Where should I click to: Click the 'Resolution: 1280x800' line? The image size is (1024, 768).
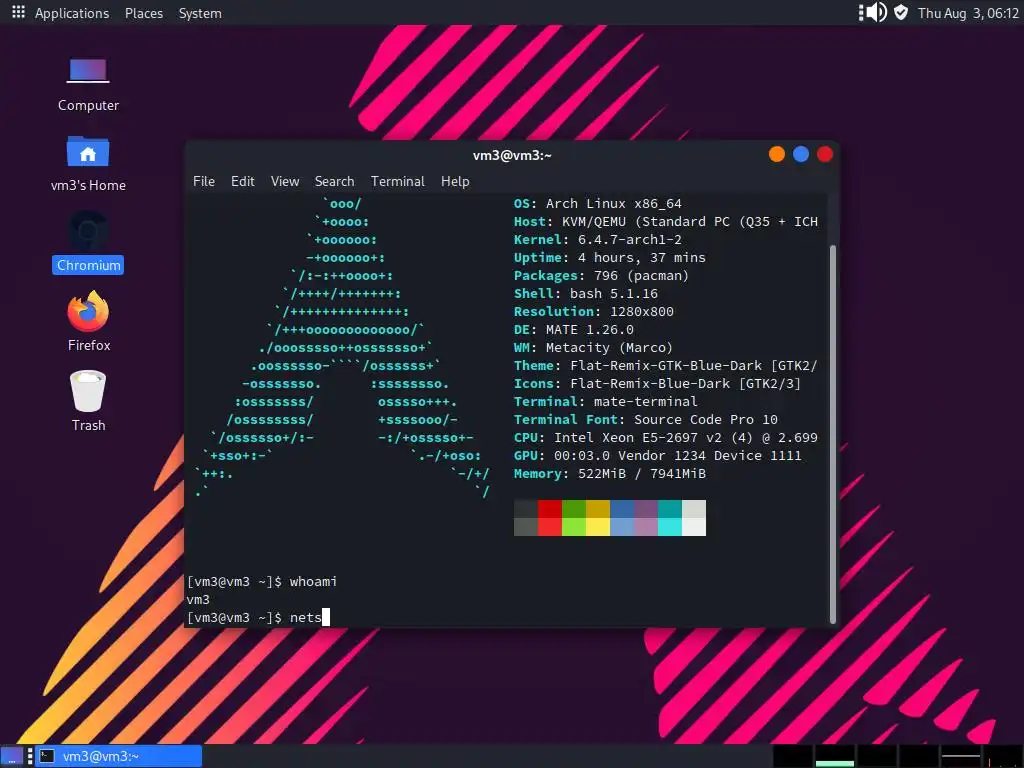pyautogui.click(x=594, y=312)
